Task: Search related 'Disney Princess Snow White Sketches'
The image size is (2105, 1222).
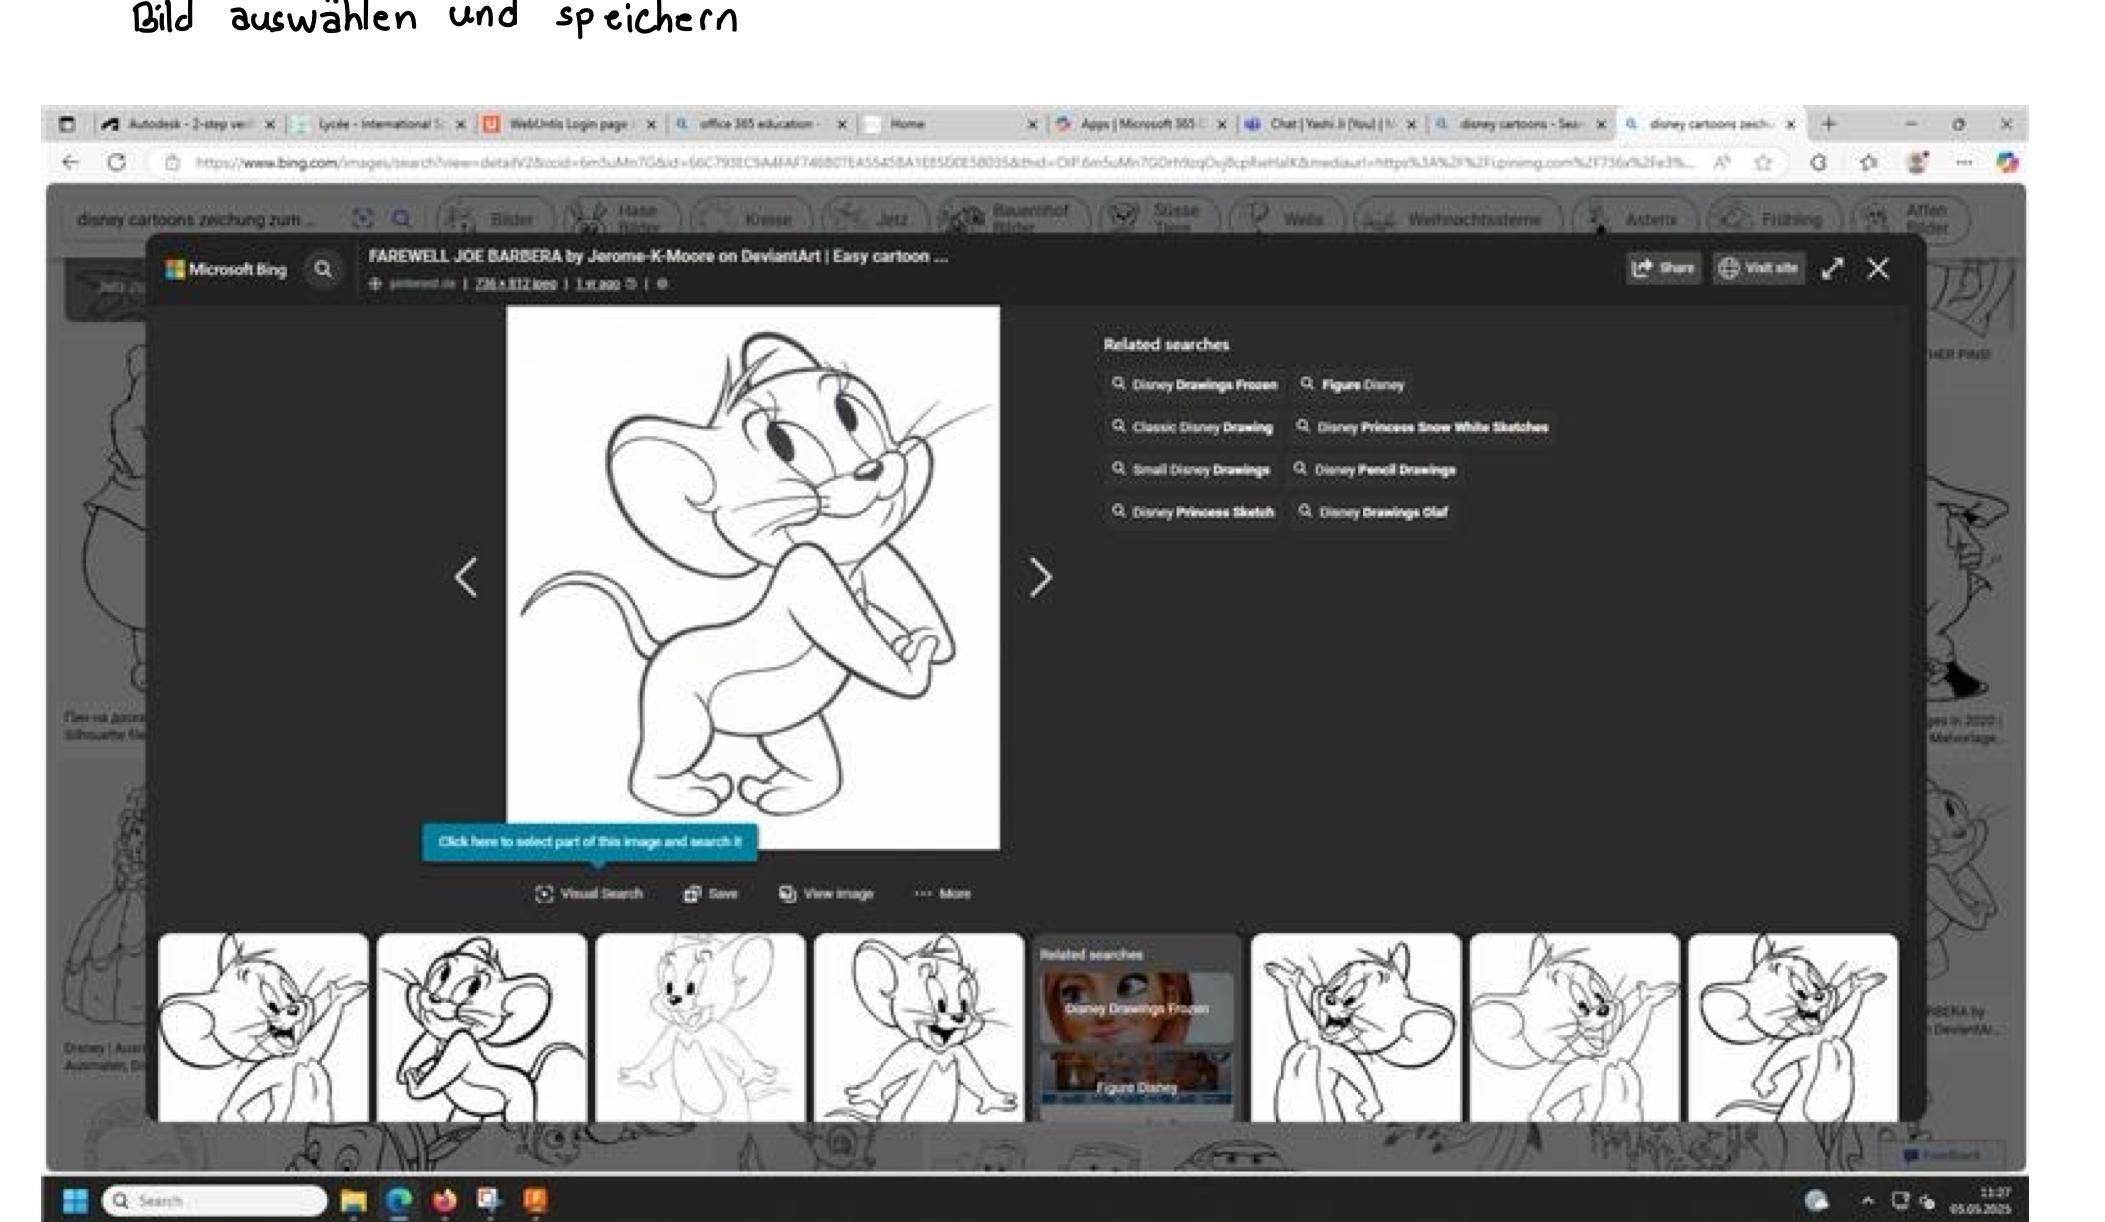Action: [1422, 427]
